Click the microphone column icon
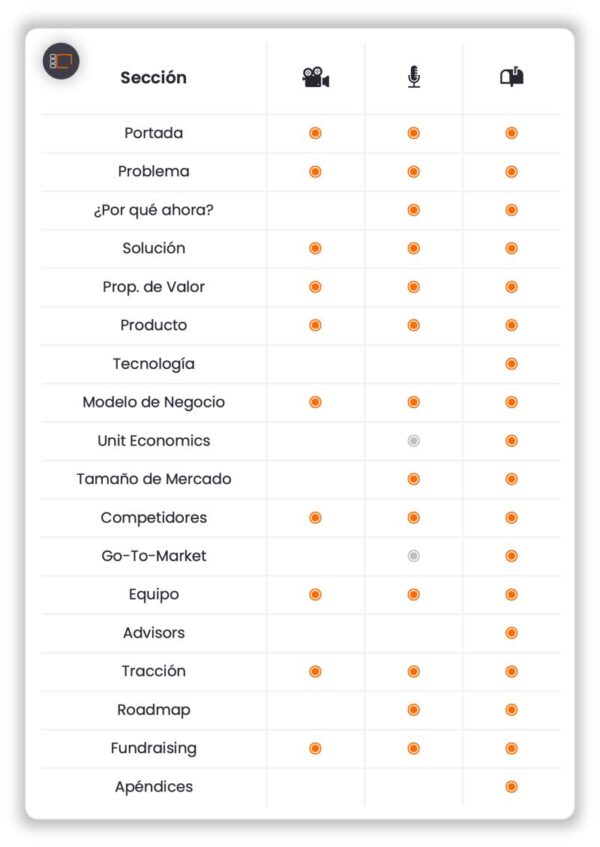600x847 pixels. click(x=414, y=77)
